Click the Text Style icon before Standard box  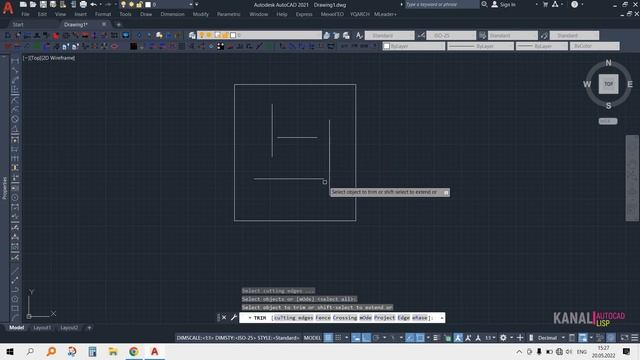point(359,36)
